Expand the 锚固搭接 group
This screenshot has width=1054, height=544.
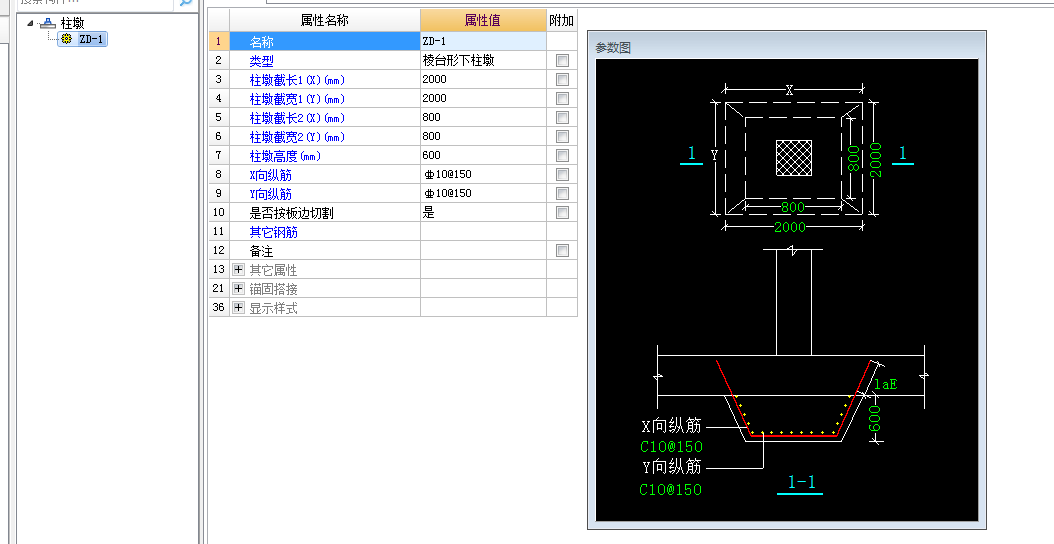238,288
